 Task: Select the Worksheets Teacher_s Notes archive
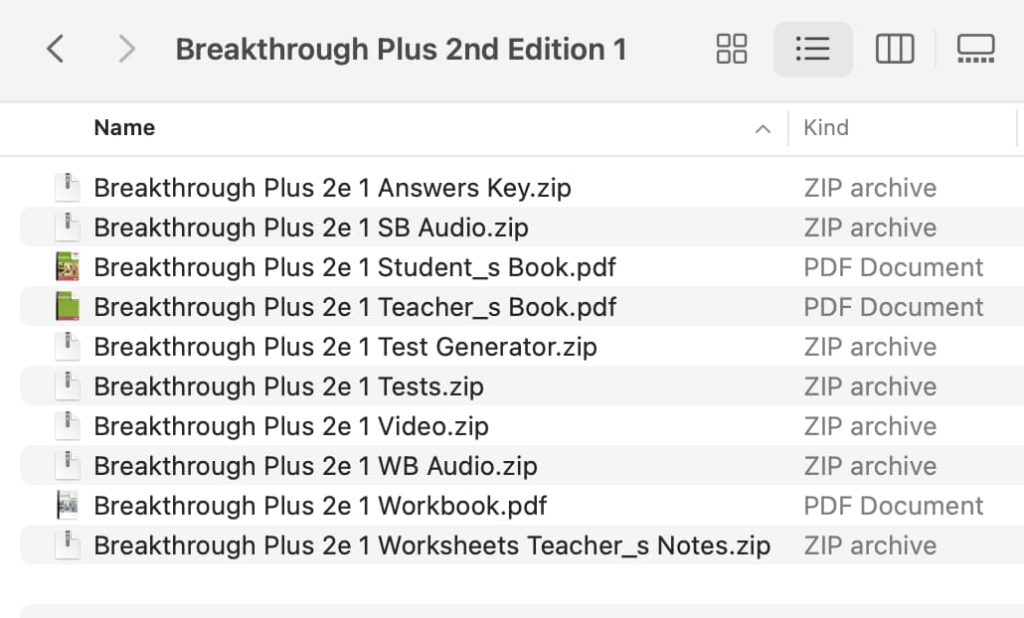(x=432, y=546)
